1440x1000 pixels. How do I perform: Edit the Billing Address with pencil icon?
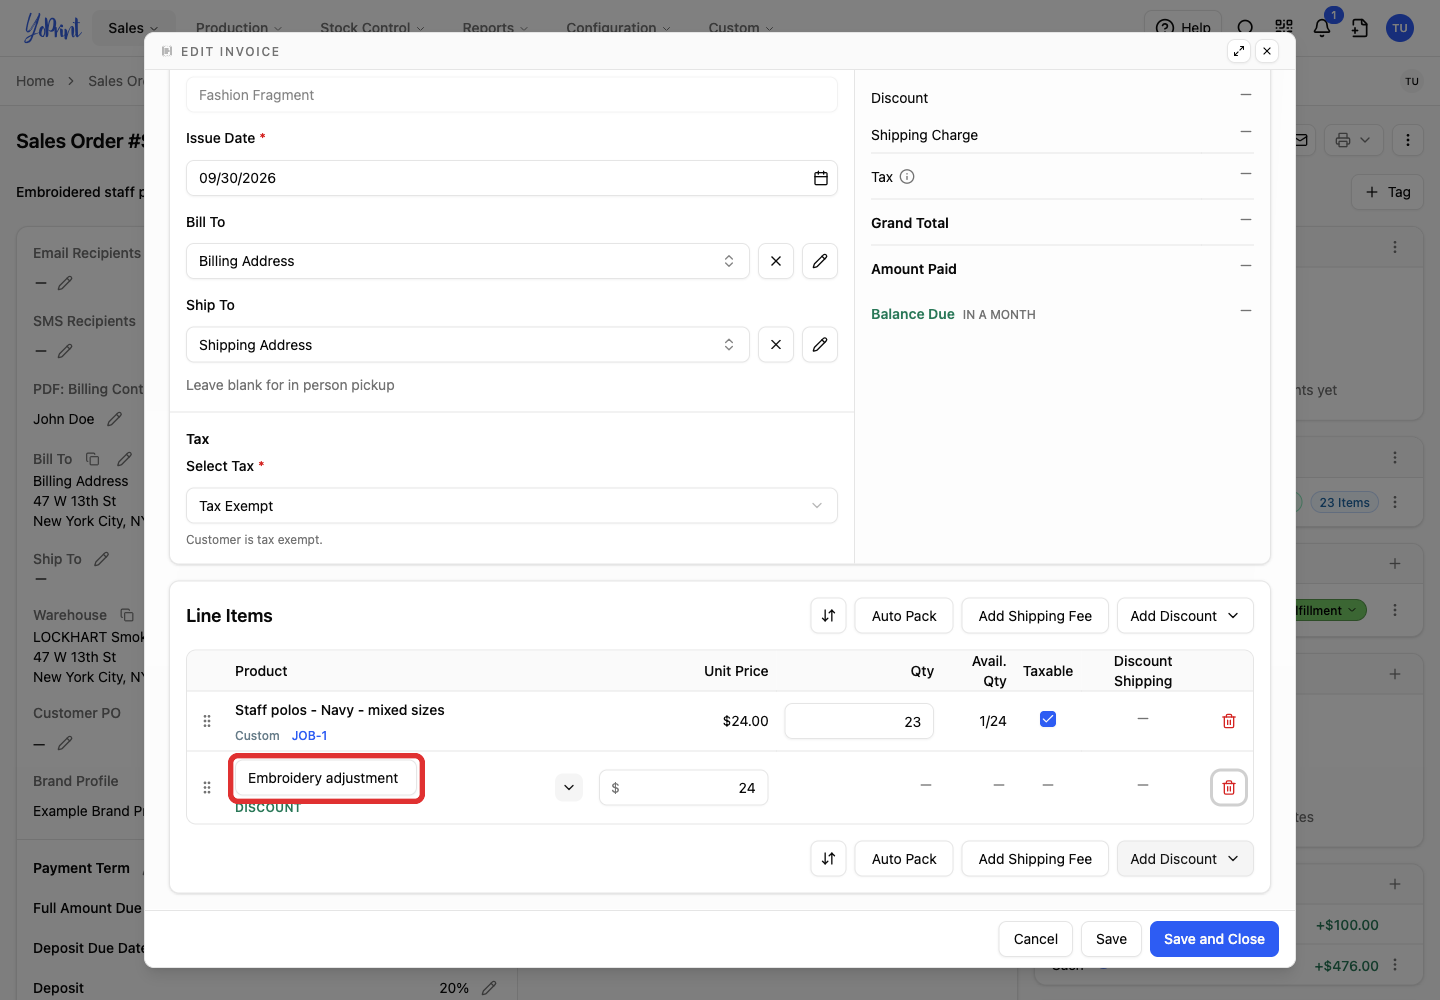(820, 261)
